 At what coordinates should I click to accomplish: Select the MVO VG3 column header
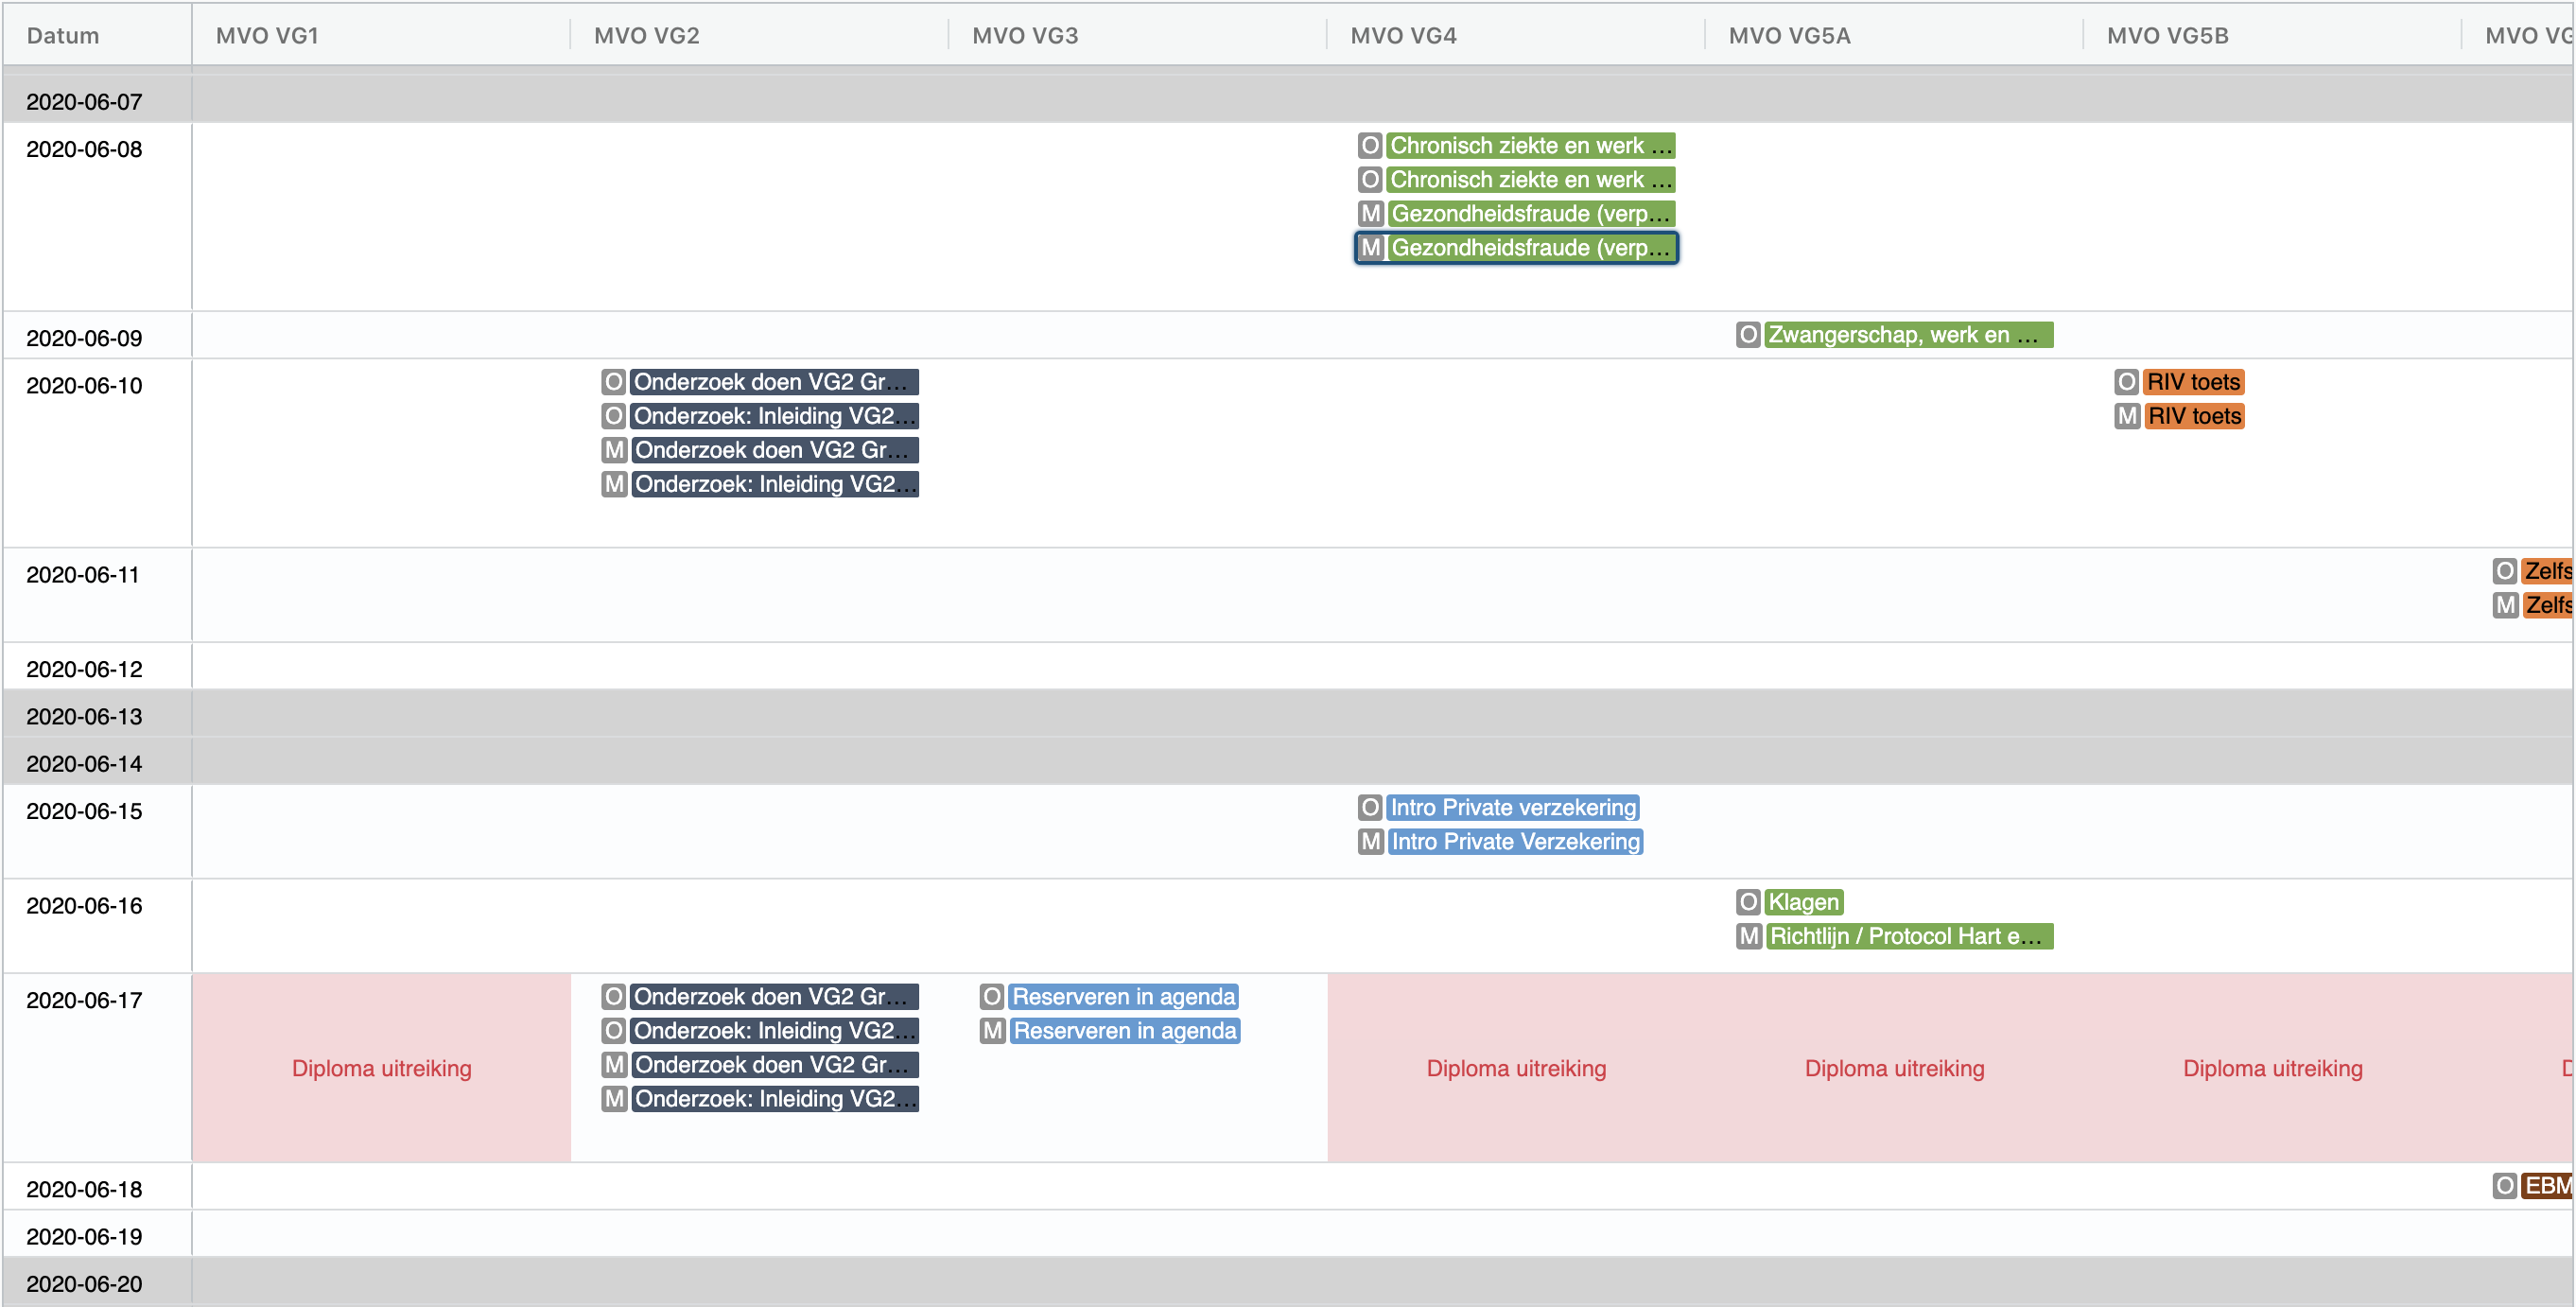coord(1137,35)
